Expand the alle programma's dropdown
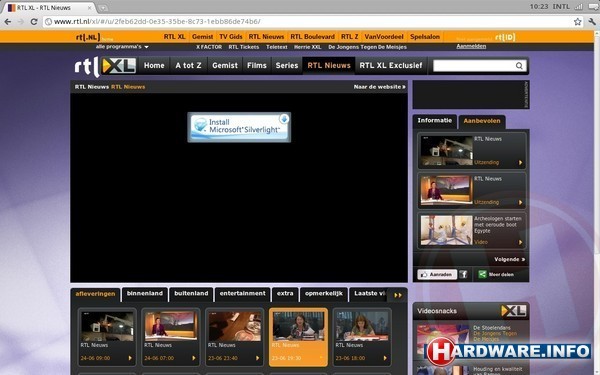 pyautogui.click(x=122, y=47)
